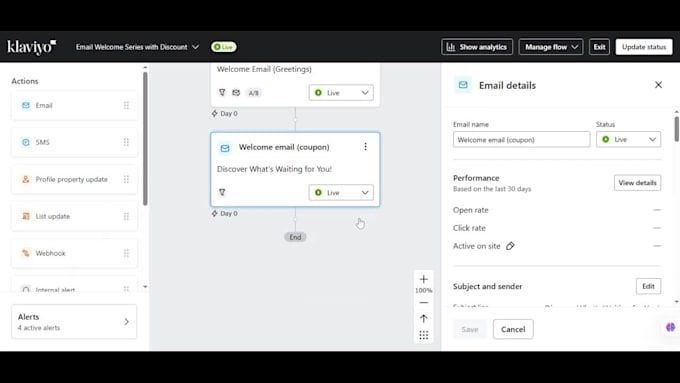Click the Active on site edit pencil icon
Image resolution: width=680 pixels, height=383 pixels.
click(510, 246)
